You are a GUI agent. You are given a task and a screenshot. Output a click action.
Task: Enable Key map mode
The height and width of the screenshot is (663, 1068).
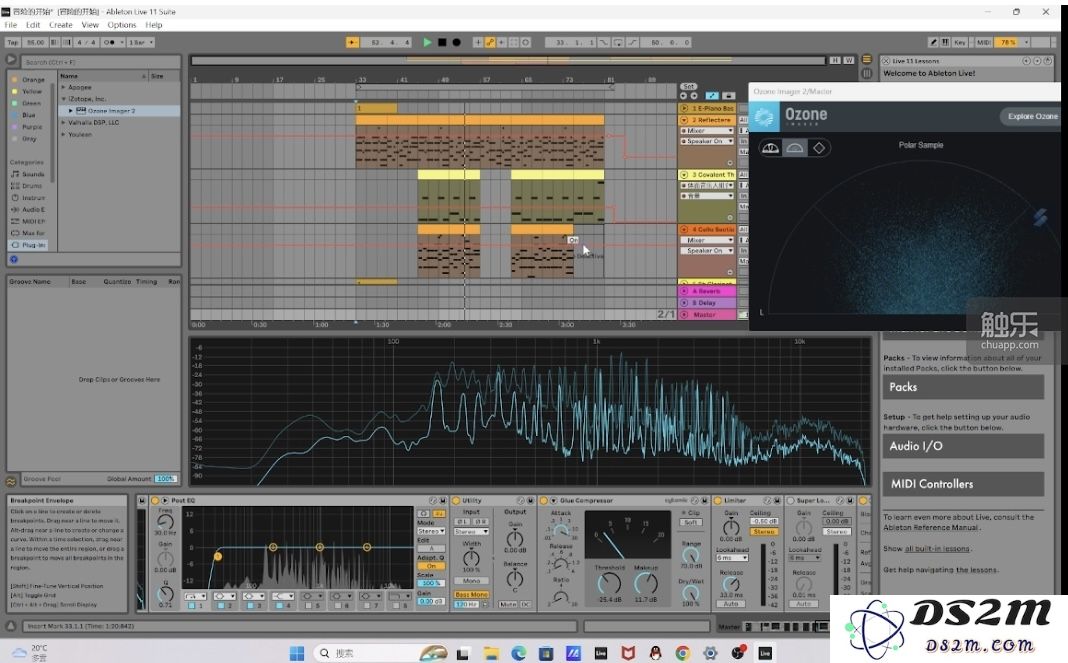960,42
